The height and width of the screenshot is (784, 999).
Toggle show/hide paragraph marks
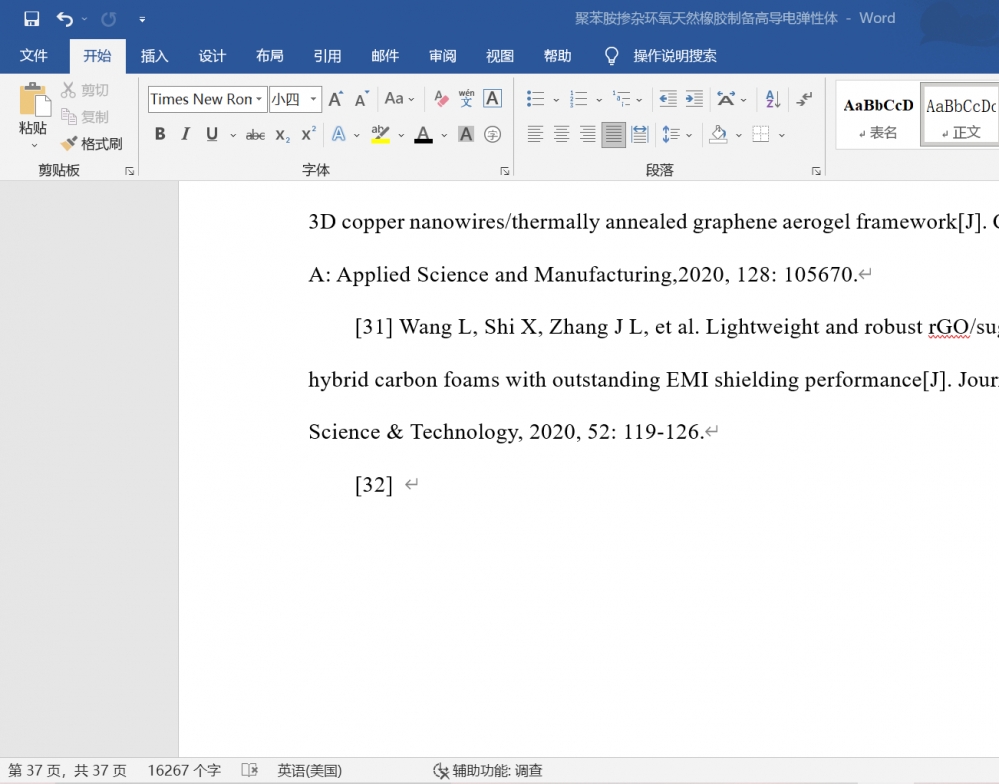(804, 99)
